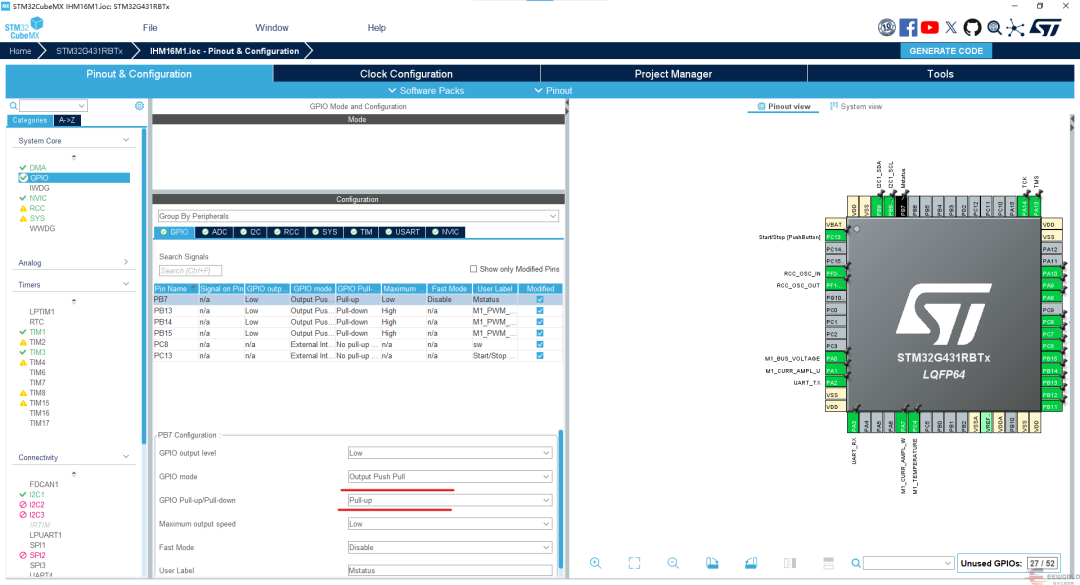Open the Software Packs menu
Image resolution: width=1080 pixels, height=585 pixels.
[x=426, y=90]
